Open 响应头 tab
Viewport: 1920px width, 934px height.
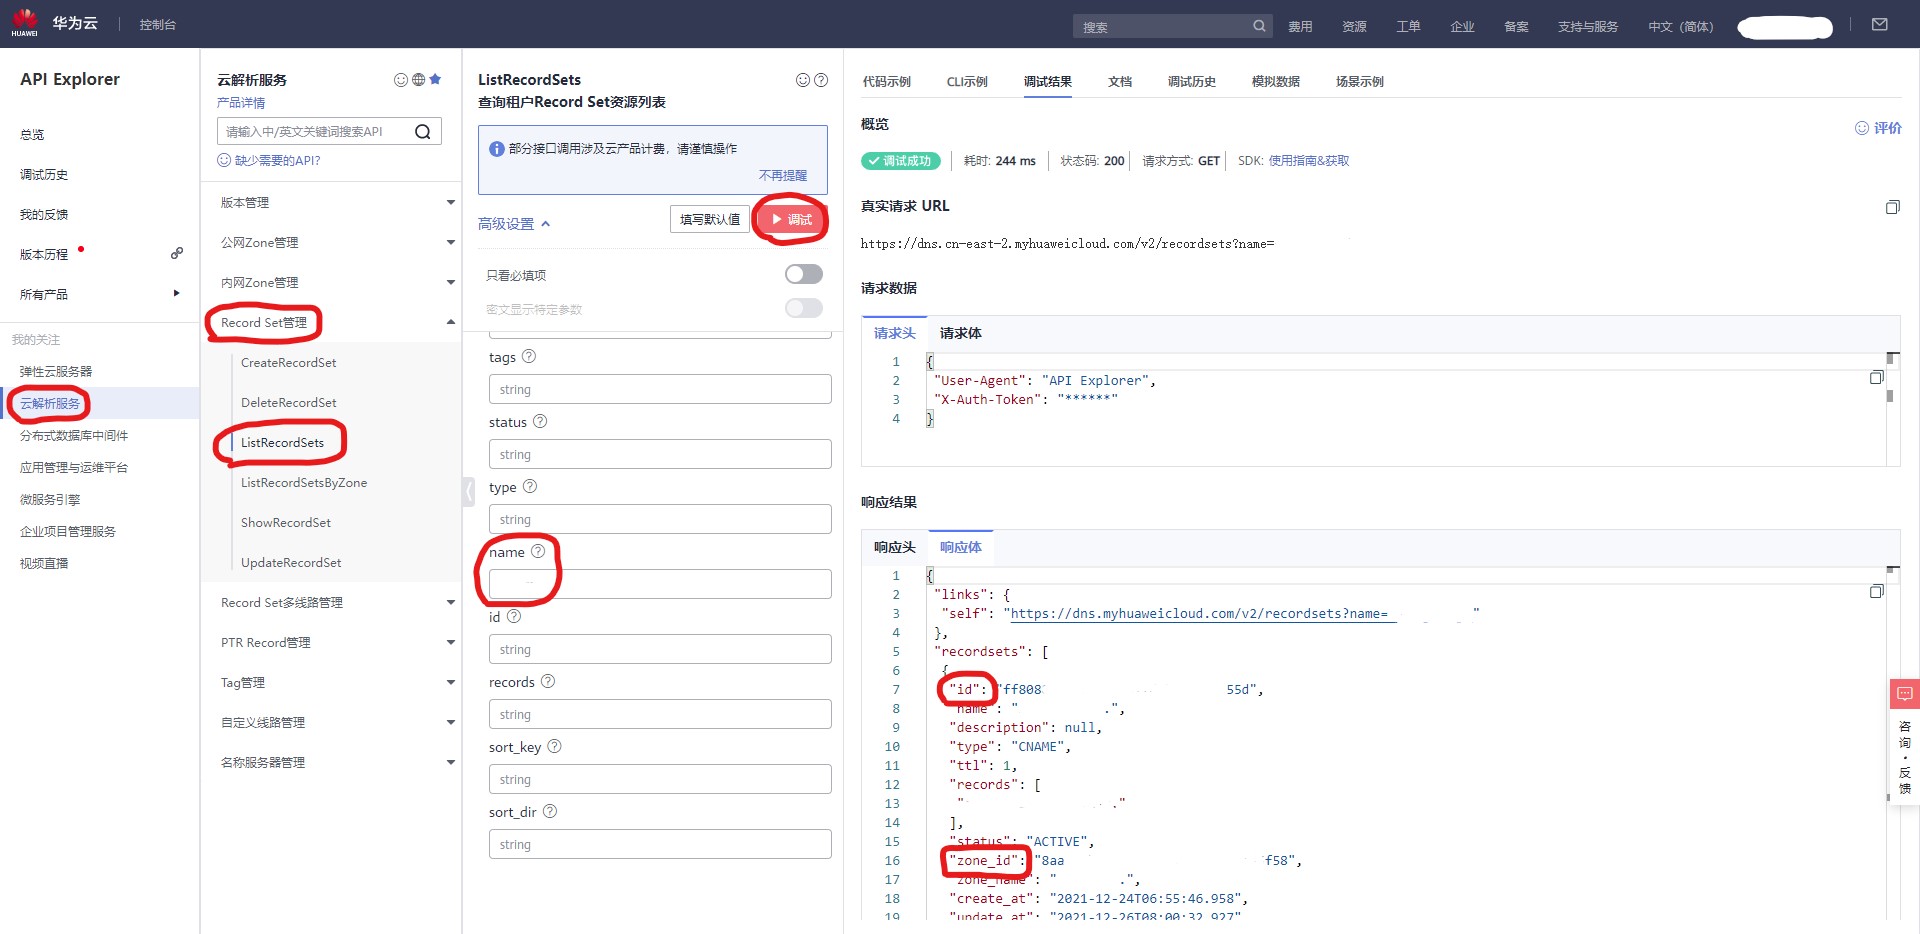coord(895,547)
